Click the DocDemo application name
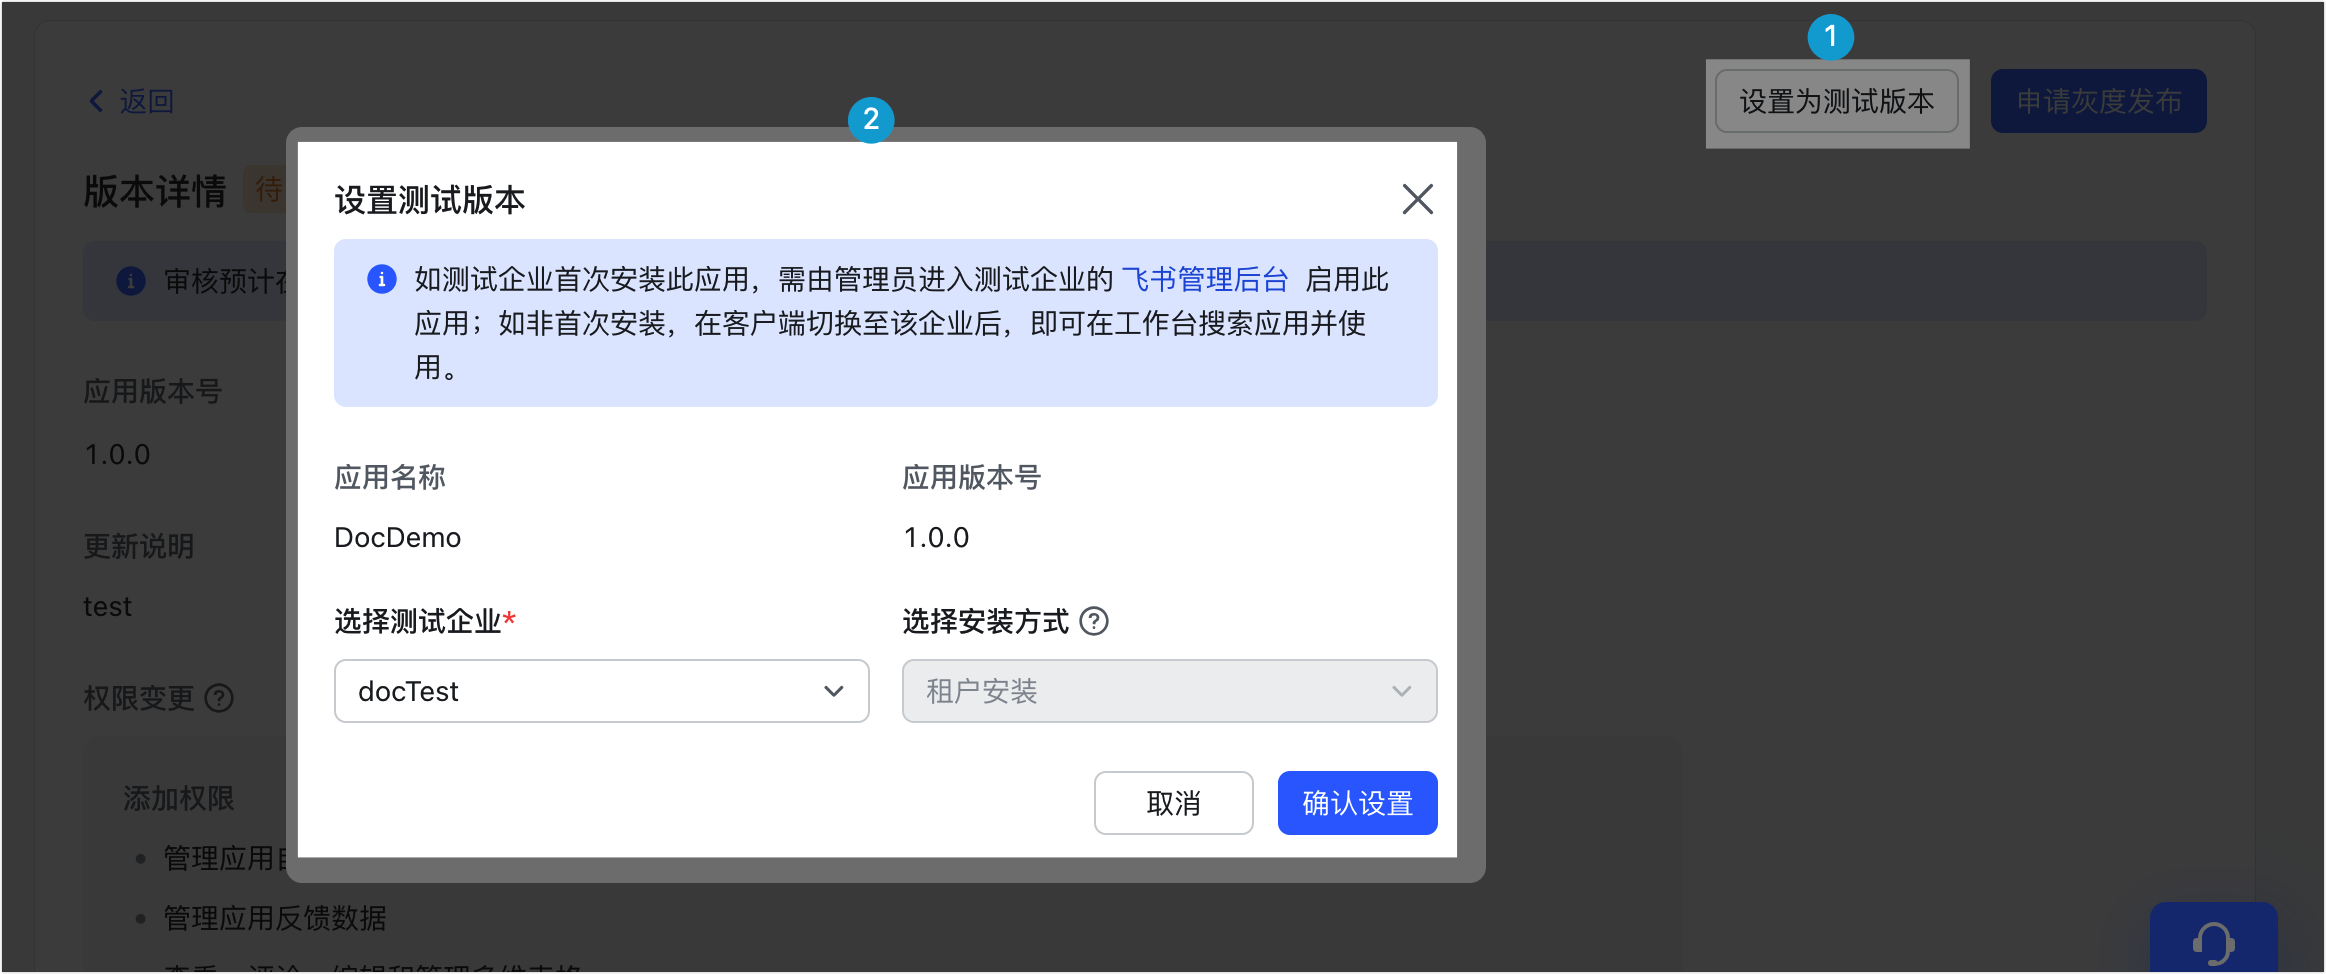The width and height of the screenshot is (2326, 974). (397, 538)
